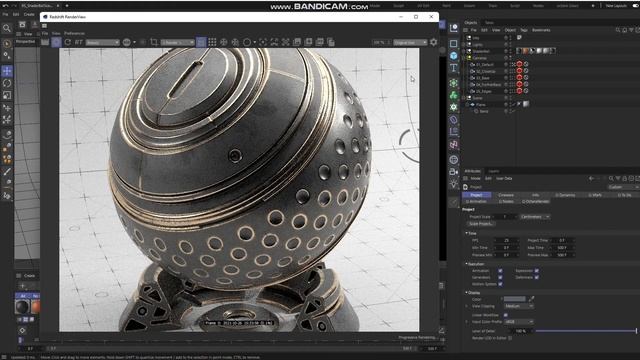The height and width of the screenshot is (360, 640).
Task: Click the camera icon in side palette
Action: (x=453, y=171)
